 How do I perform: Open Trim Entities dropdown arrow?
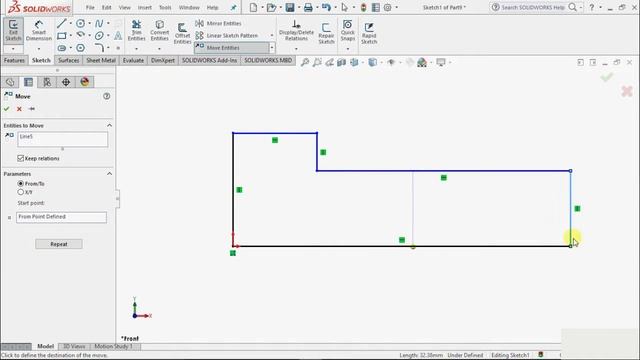point(136,49)
